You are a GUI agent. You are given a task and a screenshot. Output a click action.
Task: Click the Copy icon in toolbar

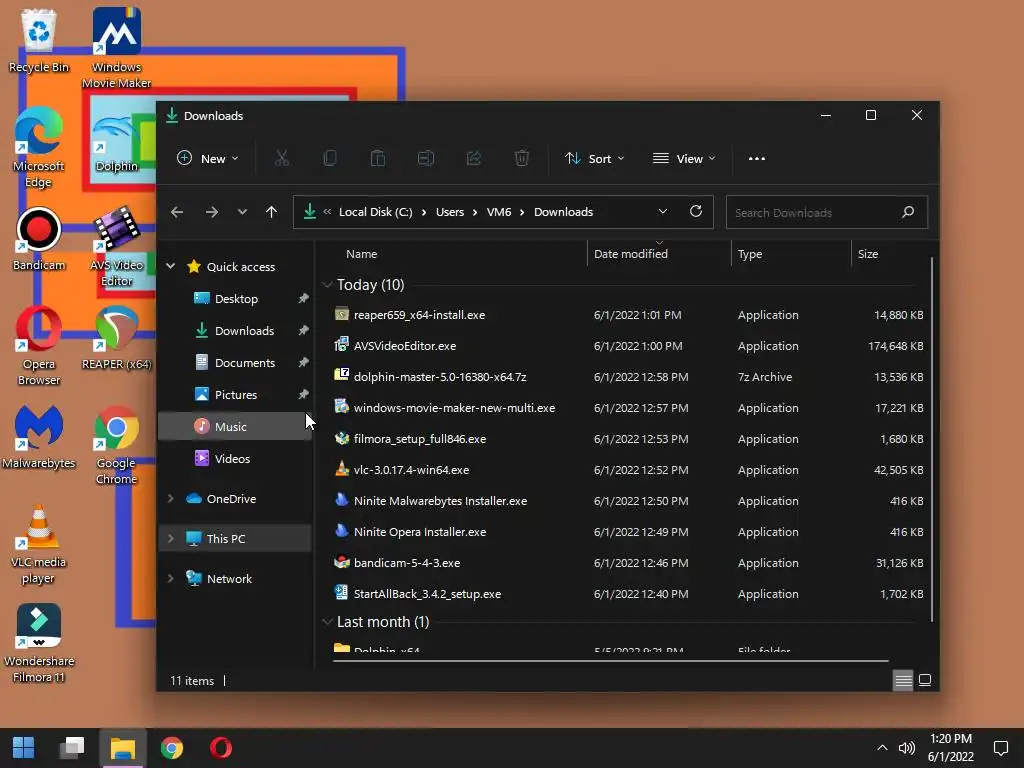[330, 159]
